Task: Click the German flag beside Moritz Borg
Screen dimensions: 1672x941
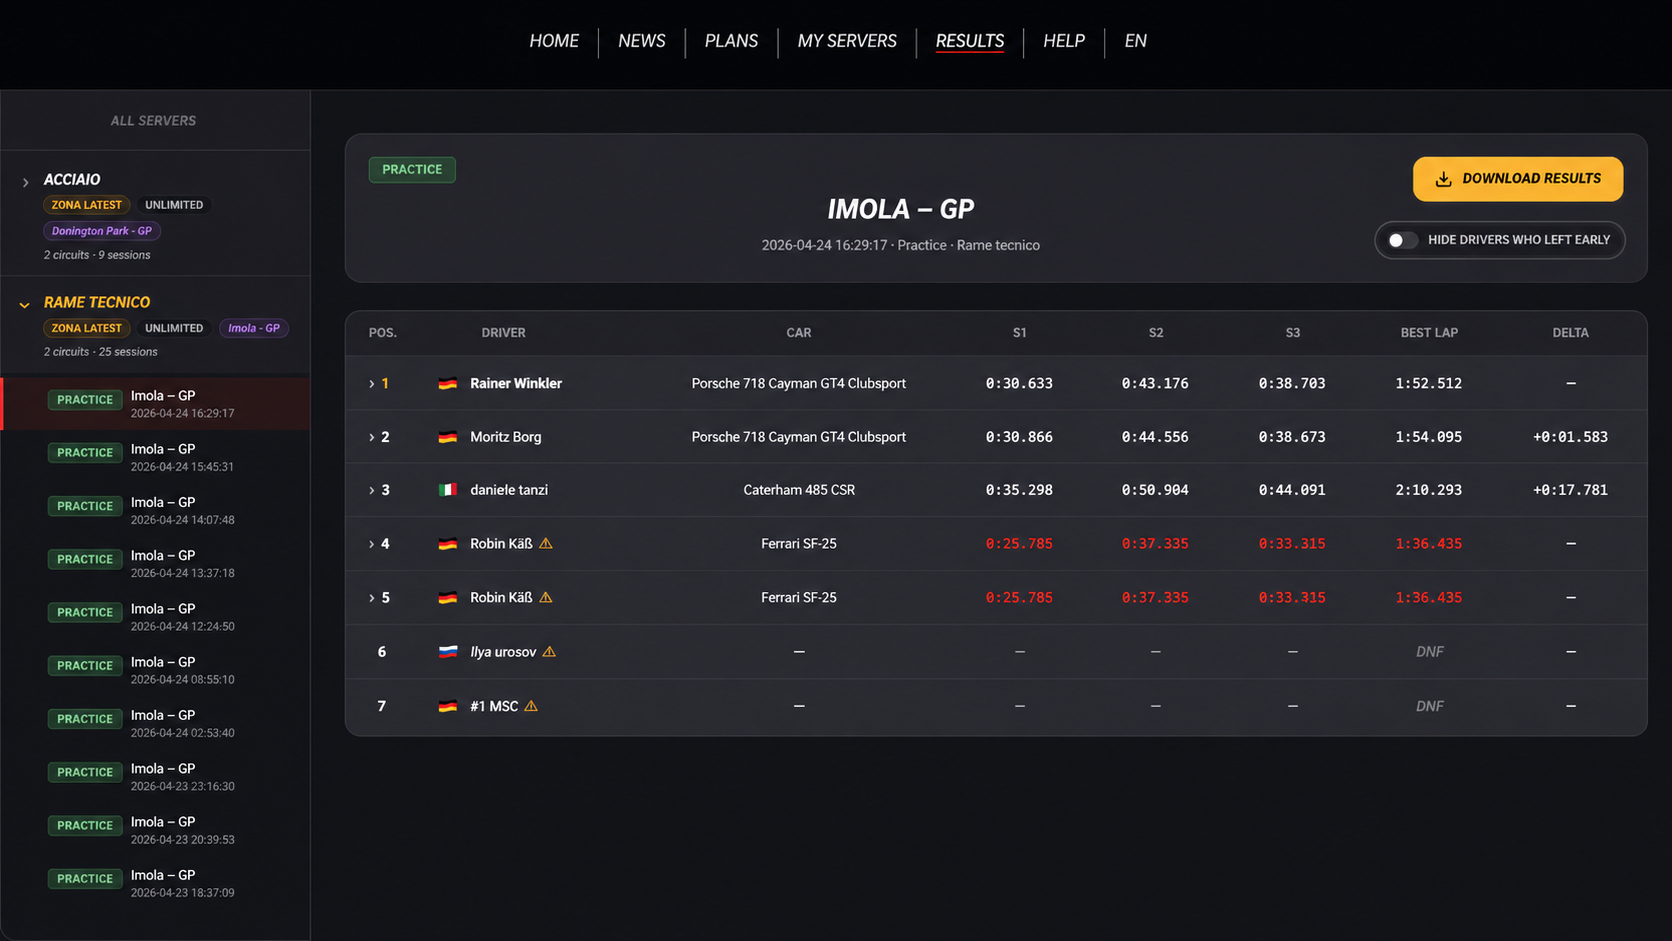Action: click(x=447, y=437)
